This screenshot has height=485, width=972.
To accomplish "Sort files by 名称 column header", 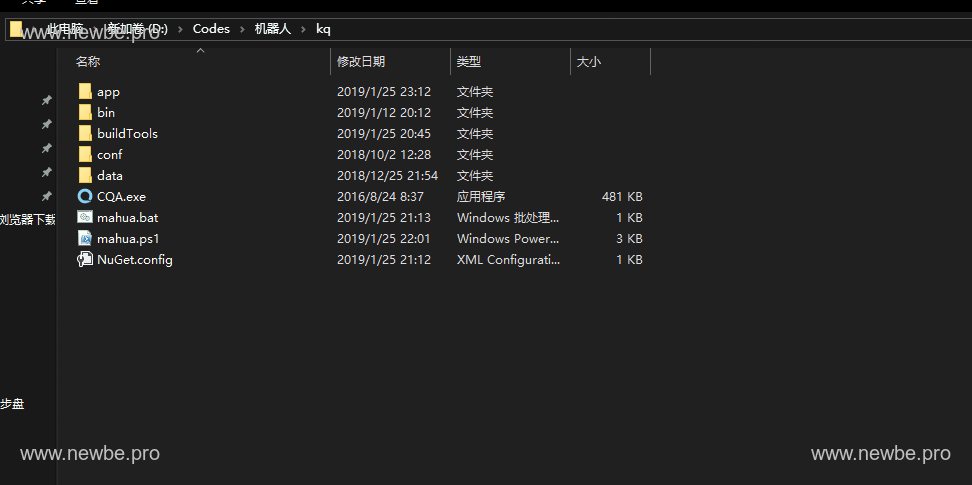I will pos(88,61).
